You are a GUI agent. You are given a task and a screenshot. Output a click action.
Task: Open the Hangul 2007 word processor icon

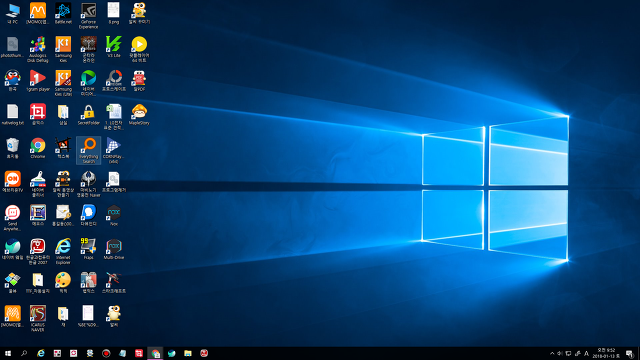pyautogui.click(x=38, y=252)
